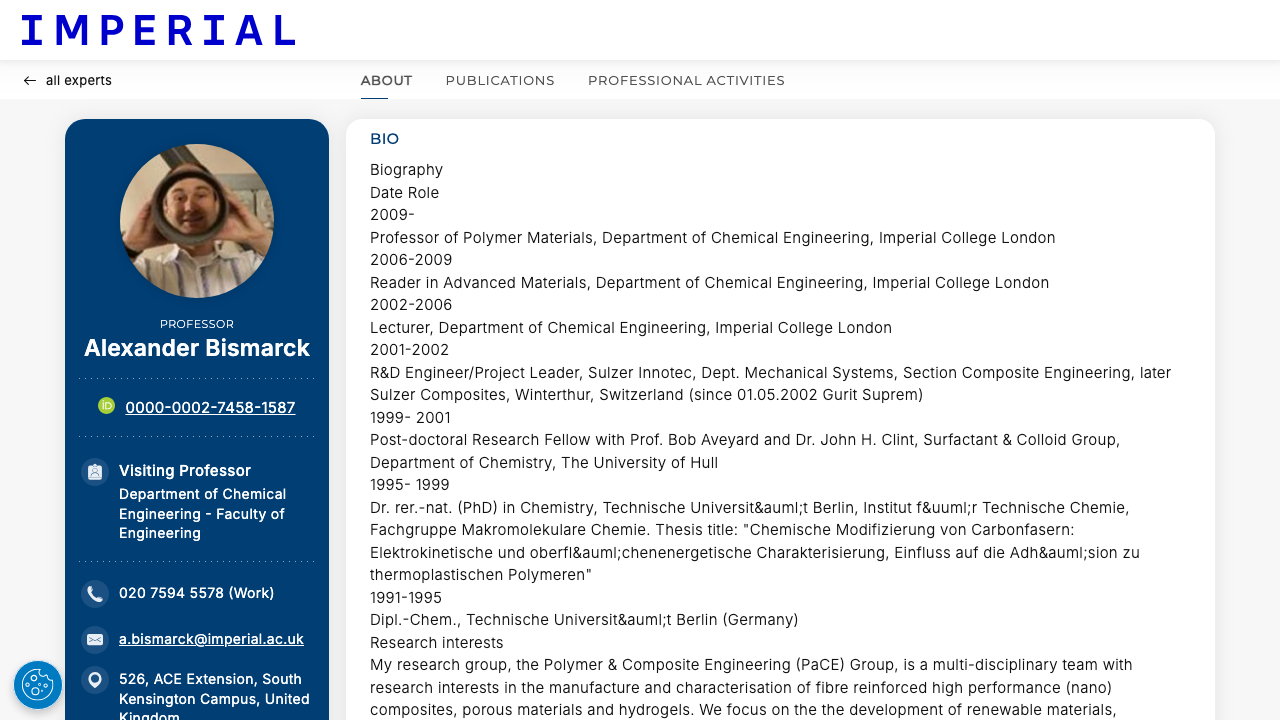1280x720 pixels.
Task: Click the envelope icon next to the email
Action: point(94,639)
